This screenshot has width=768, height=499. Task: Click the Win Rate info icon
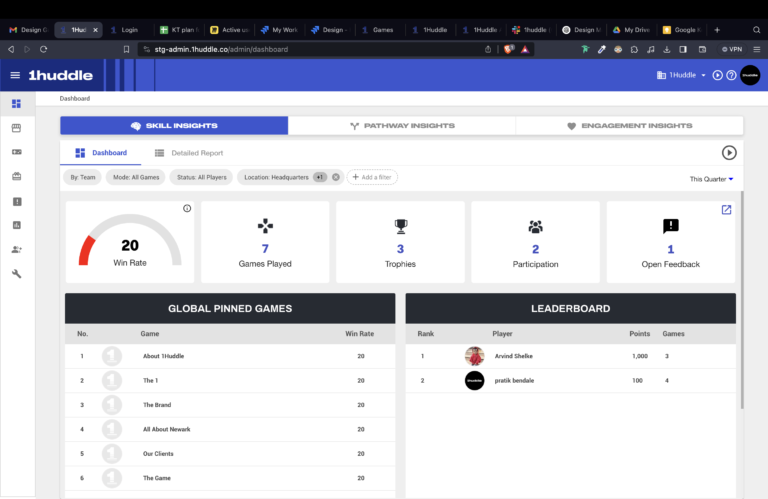coord(187,208)
